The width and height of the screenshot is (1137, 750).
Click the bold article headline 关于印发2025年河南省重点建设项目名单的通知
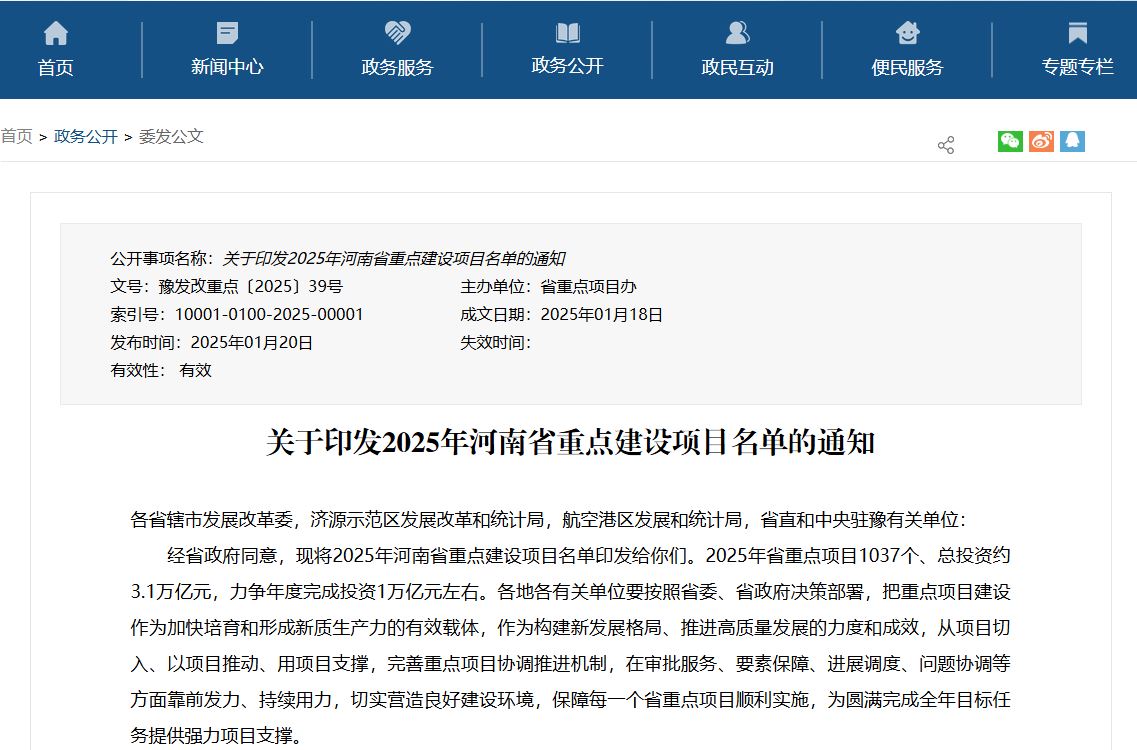570,442
